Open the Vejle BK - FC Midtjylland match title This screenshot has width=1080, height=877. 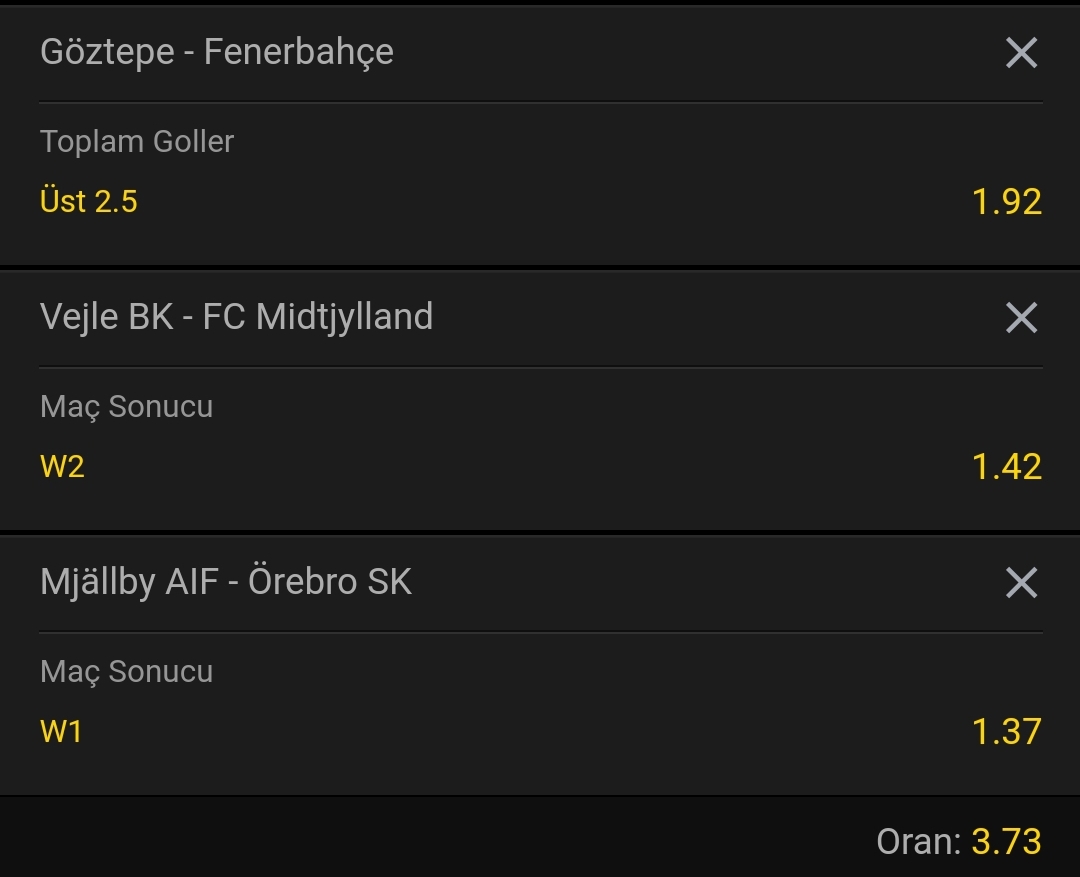click(x=236, y=318)
